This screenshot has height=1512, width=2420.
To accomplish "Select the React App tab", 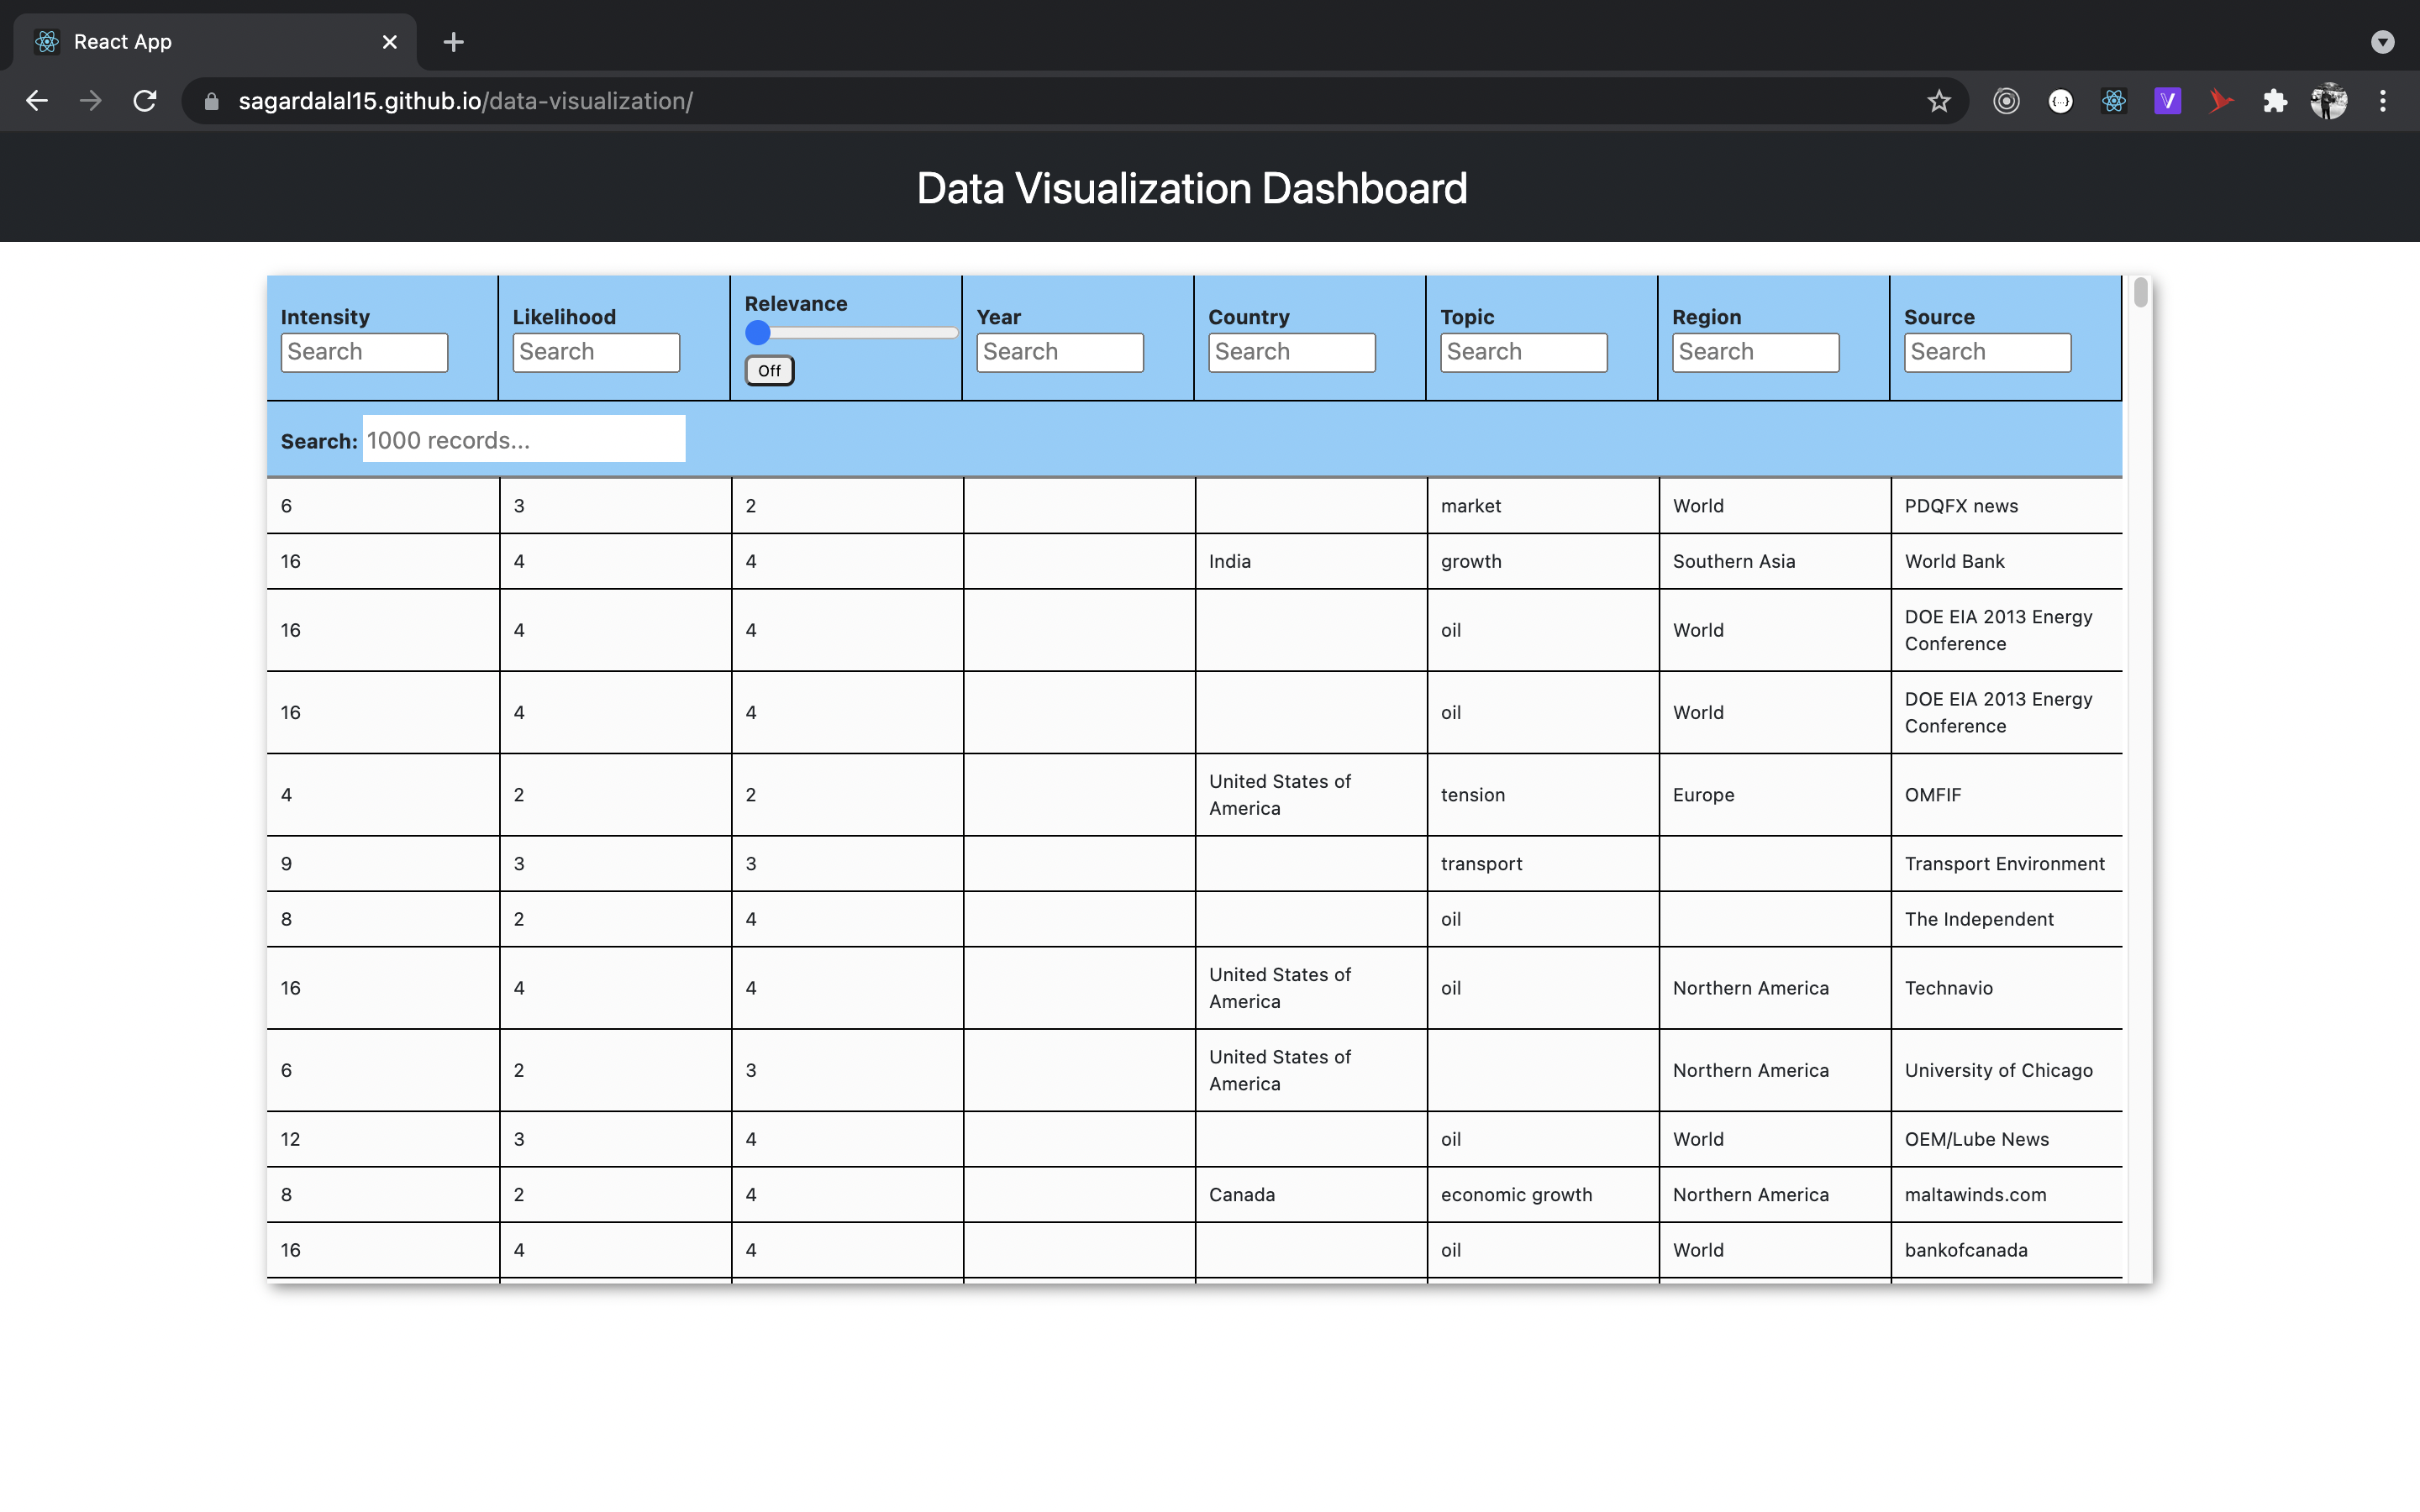I will pos(200,42).
